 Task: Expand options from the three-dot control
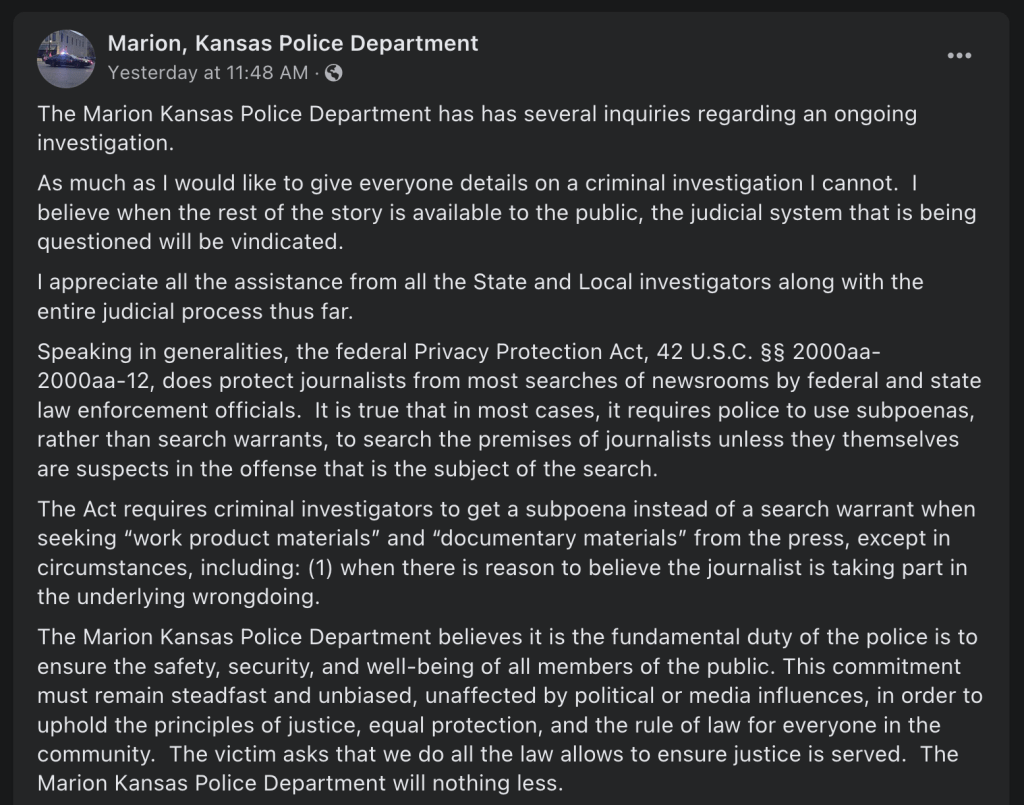(959, 56)
